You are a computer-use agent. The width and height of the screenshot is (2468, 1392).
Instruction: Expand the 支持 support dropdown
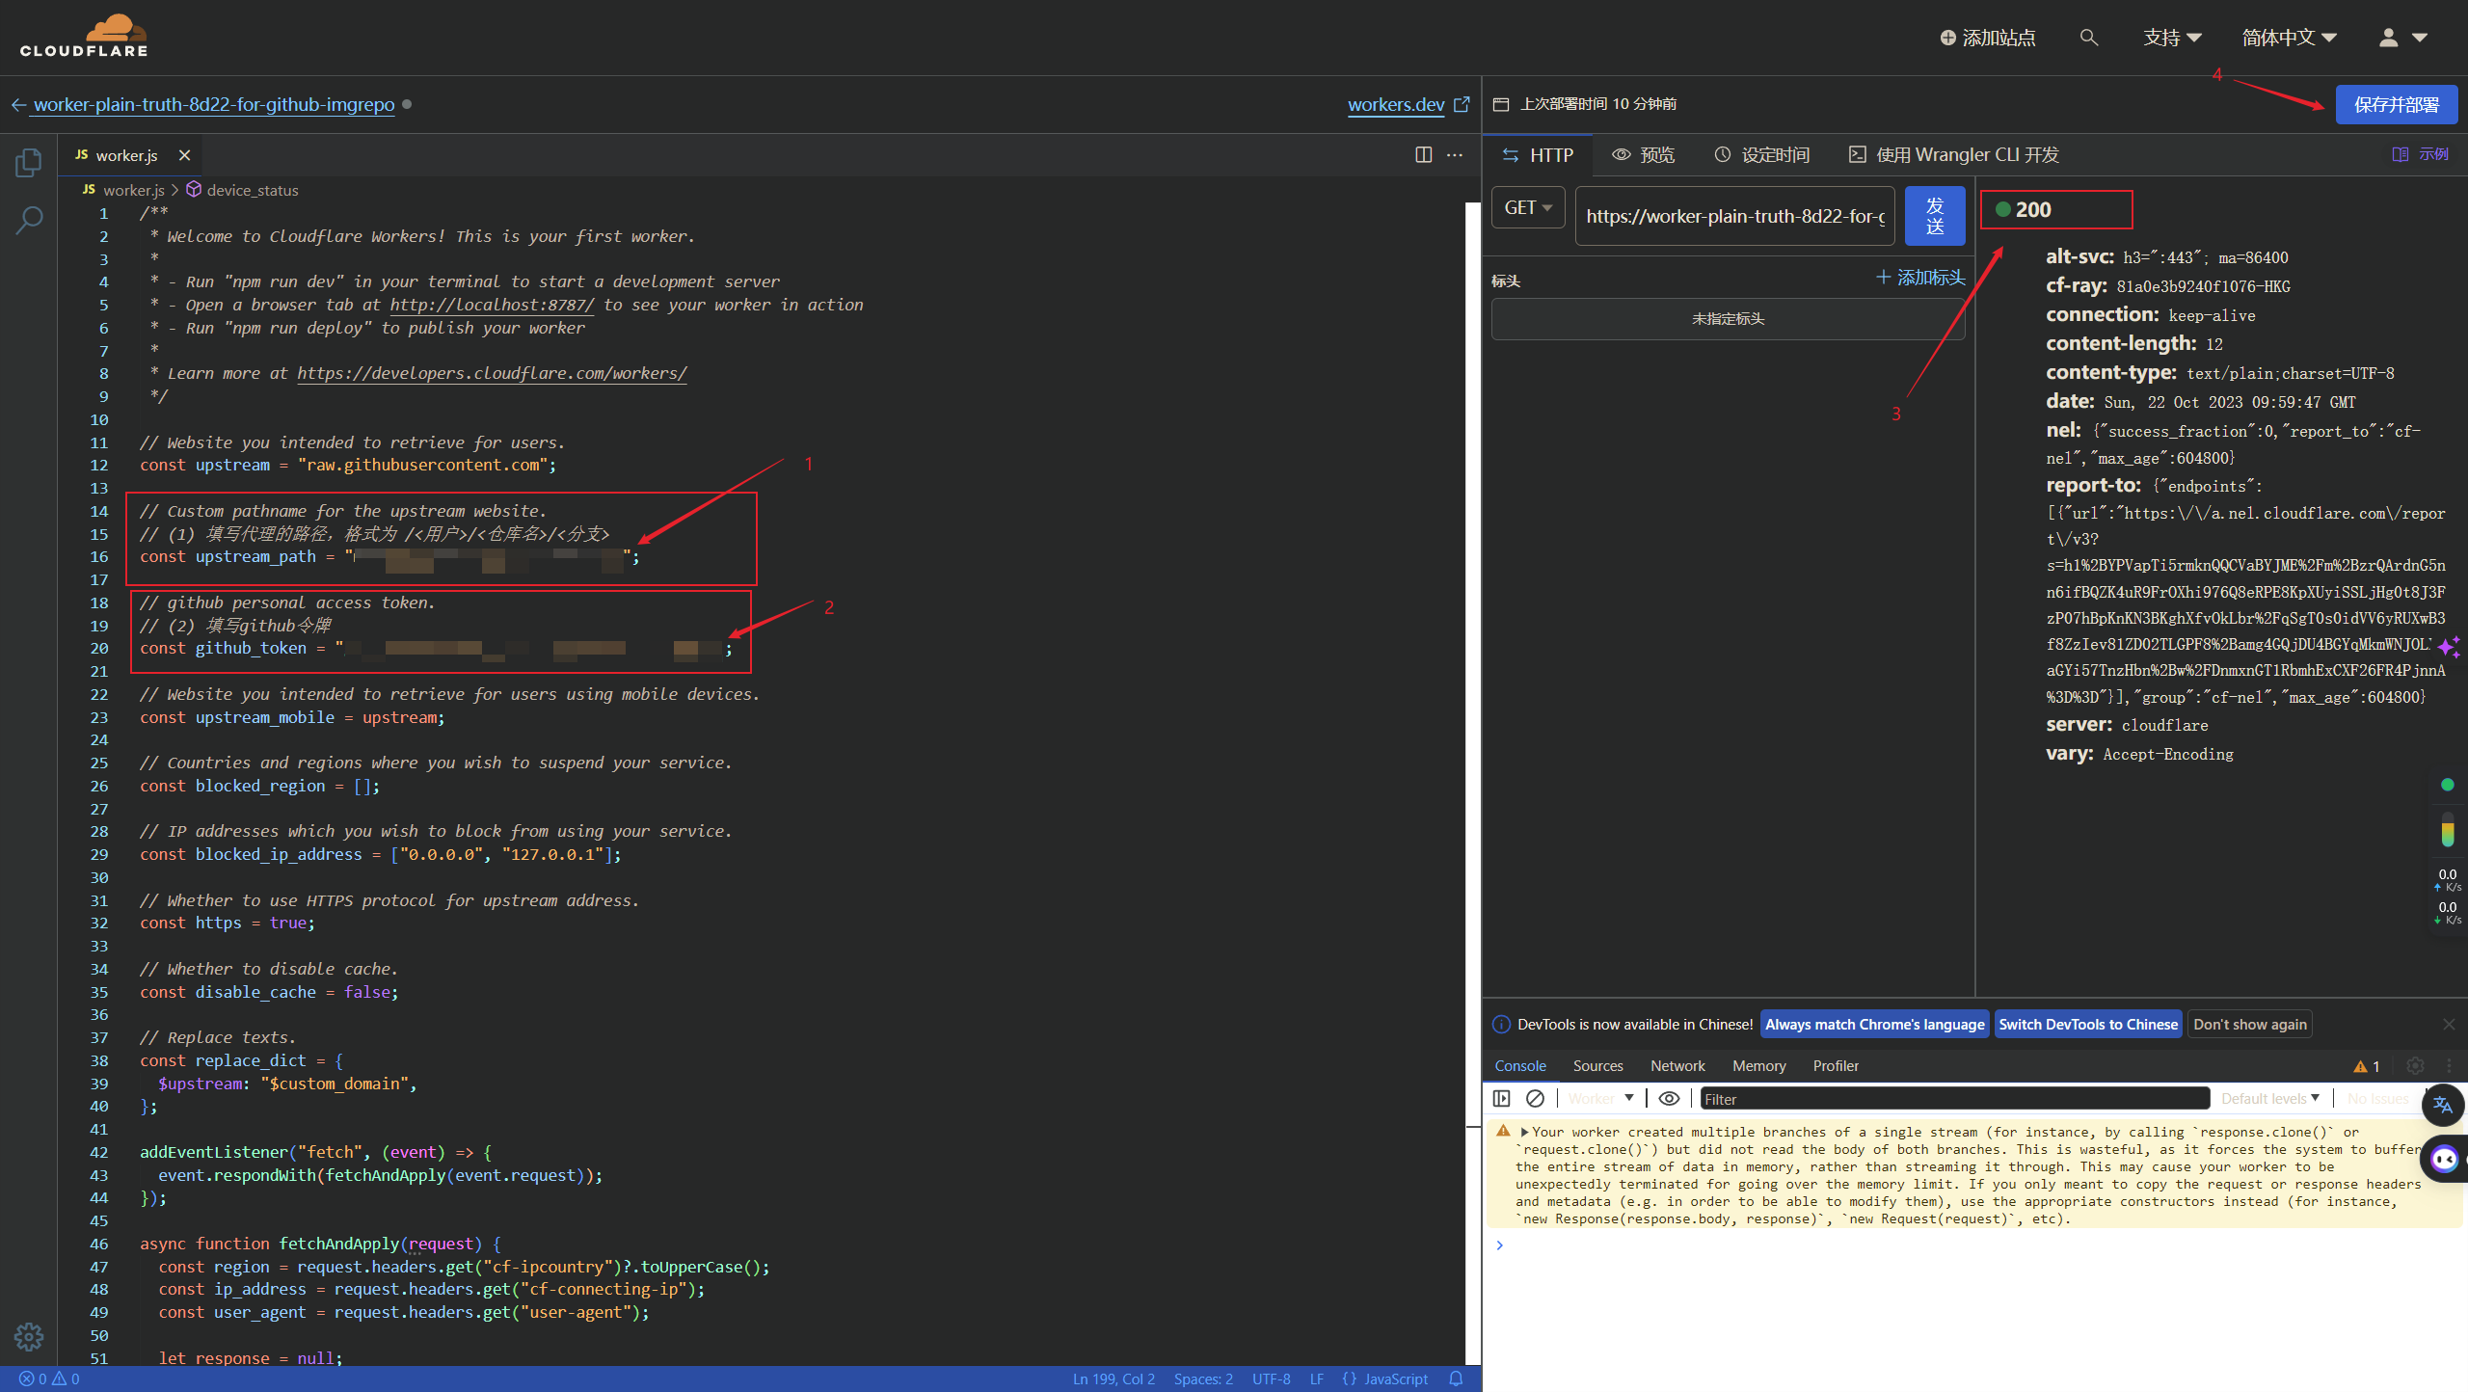click(2171, 38)
